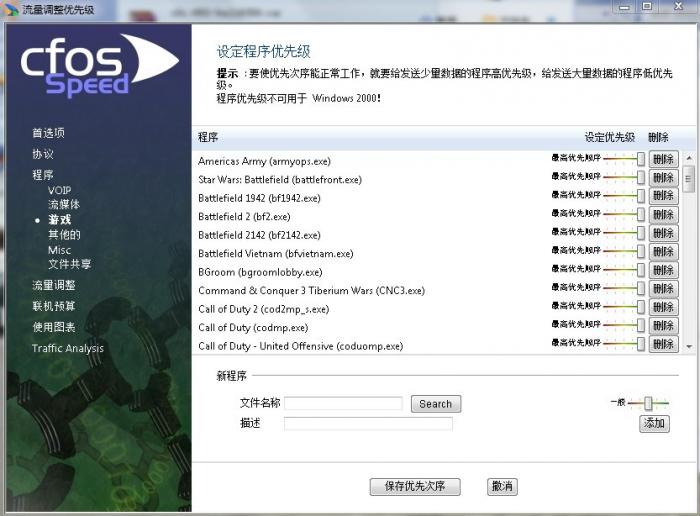Select VOIP program category
This screenshot has height=516, width=700.
[x=59, y=190]
